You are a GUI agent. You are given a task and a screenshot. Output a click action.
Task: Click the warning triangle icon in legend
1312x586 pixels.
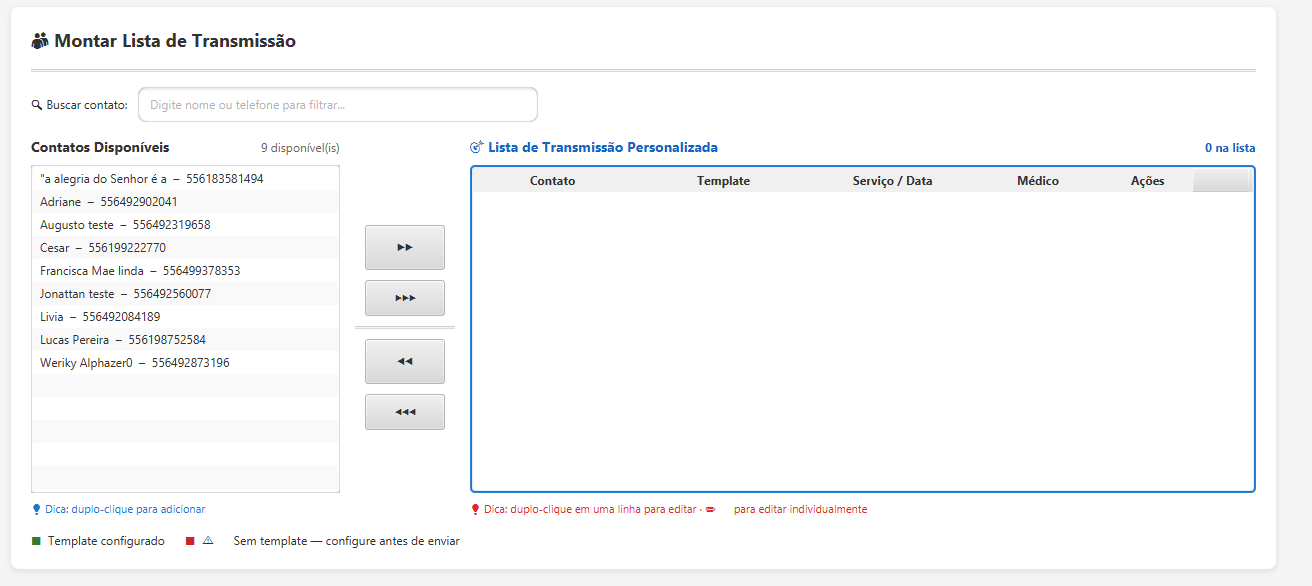pyautogui.click(x=208, y=541)
